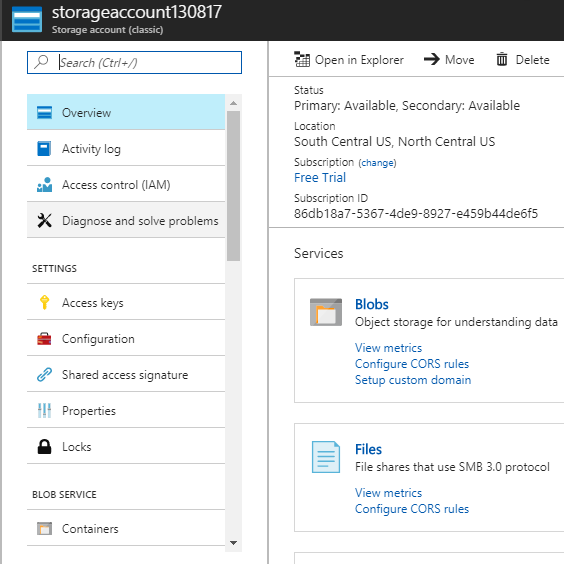Click the sidebar scrollbar down arrow
This screenshot has height=564, width=564.
[x=233, y=543]
